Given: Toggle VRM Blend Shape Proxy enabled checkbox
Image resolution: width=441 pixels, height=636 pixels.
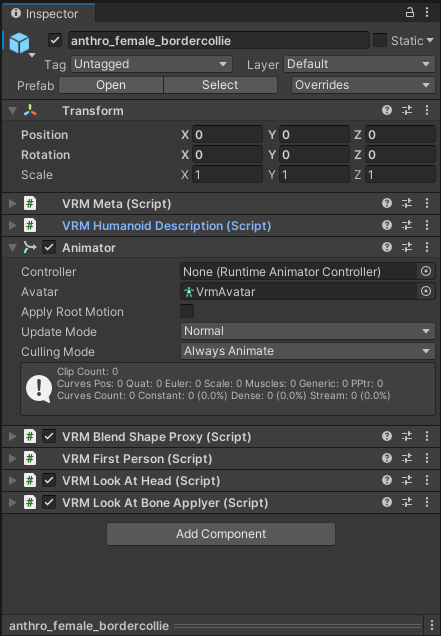Looking at the screenshot, I should click(49, 436).
